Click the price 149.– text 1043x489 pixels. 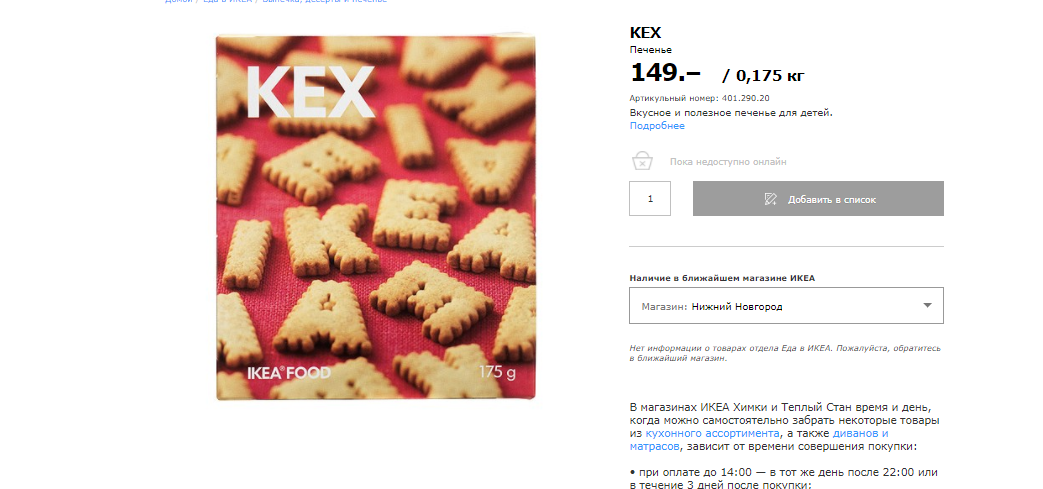pyautogui.click(x=666, y=73)
